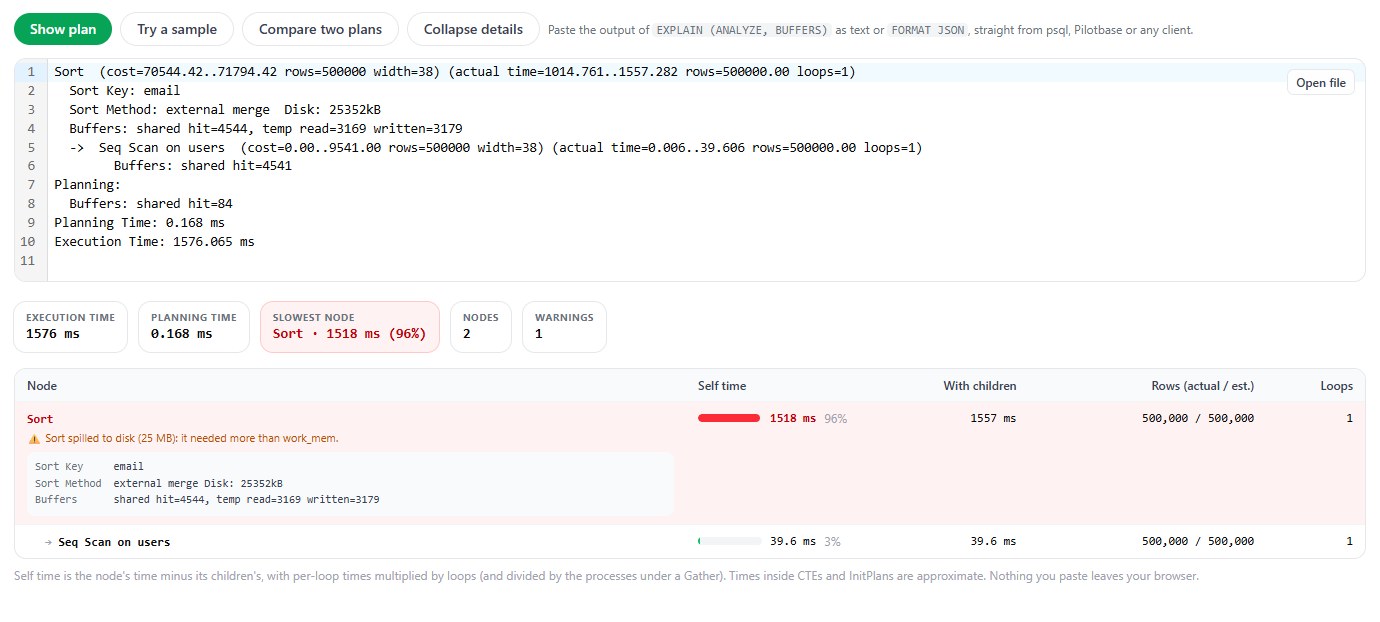The image size is (1380, 622).
Task: Click line number 7 in editor gutter
Action: (x=31, y=185)
